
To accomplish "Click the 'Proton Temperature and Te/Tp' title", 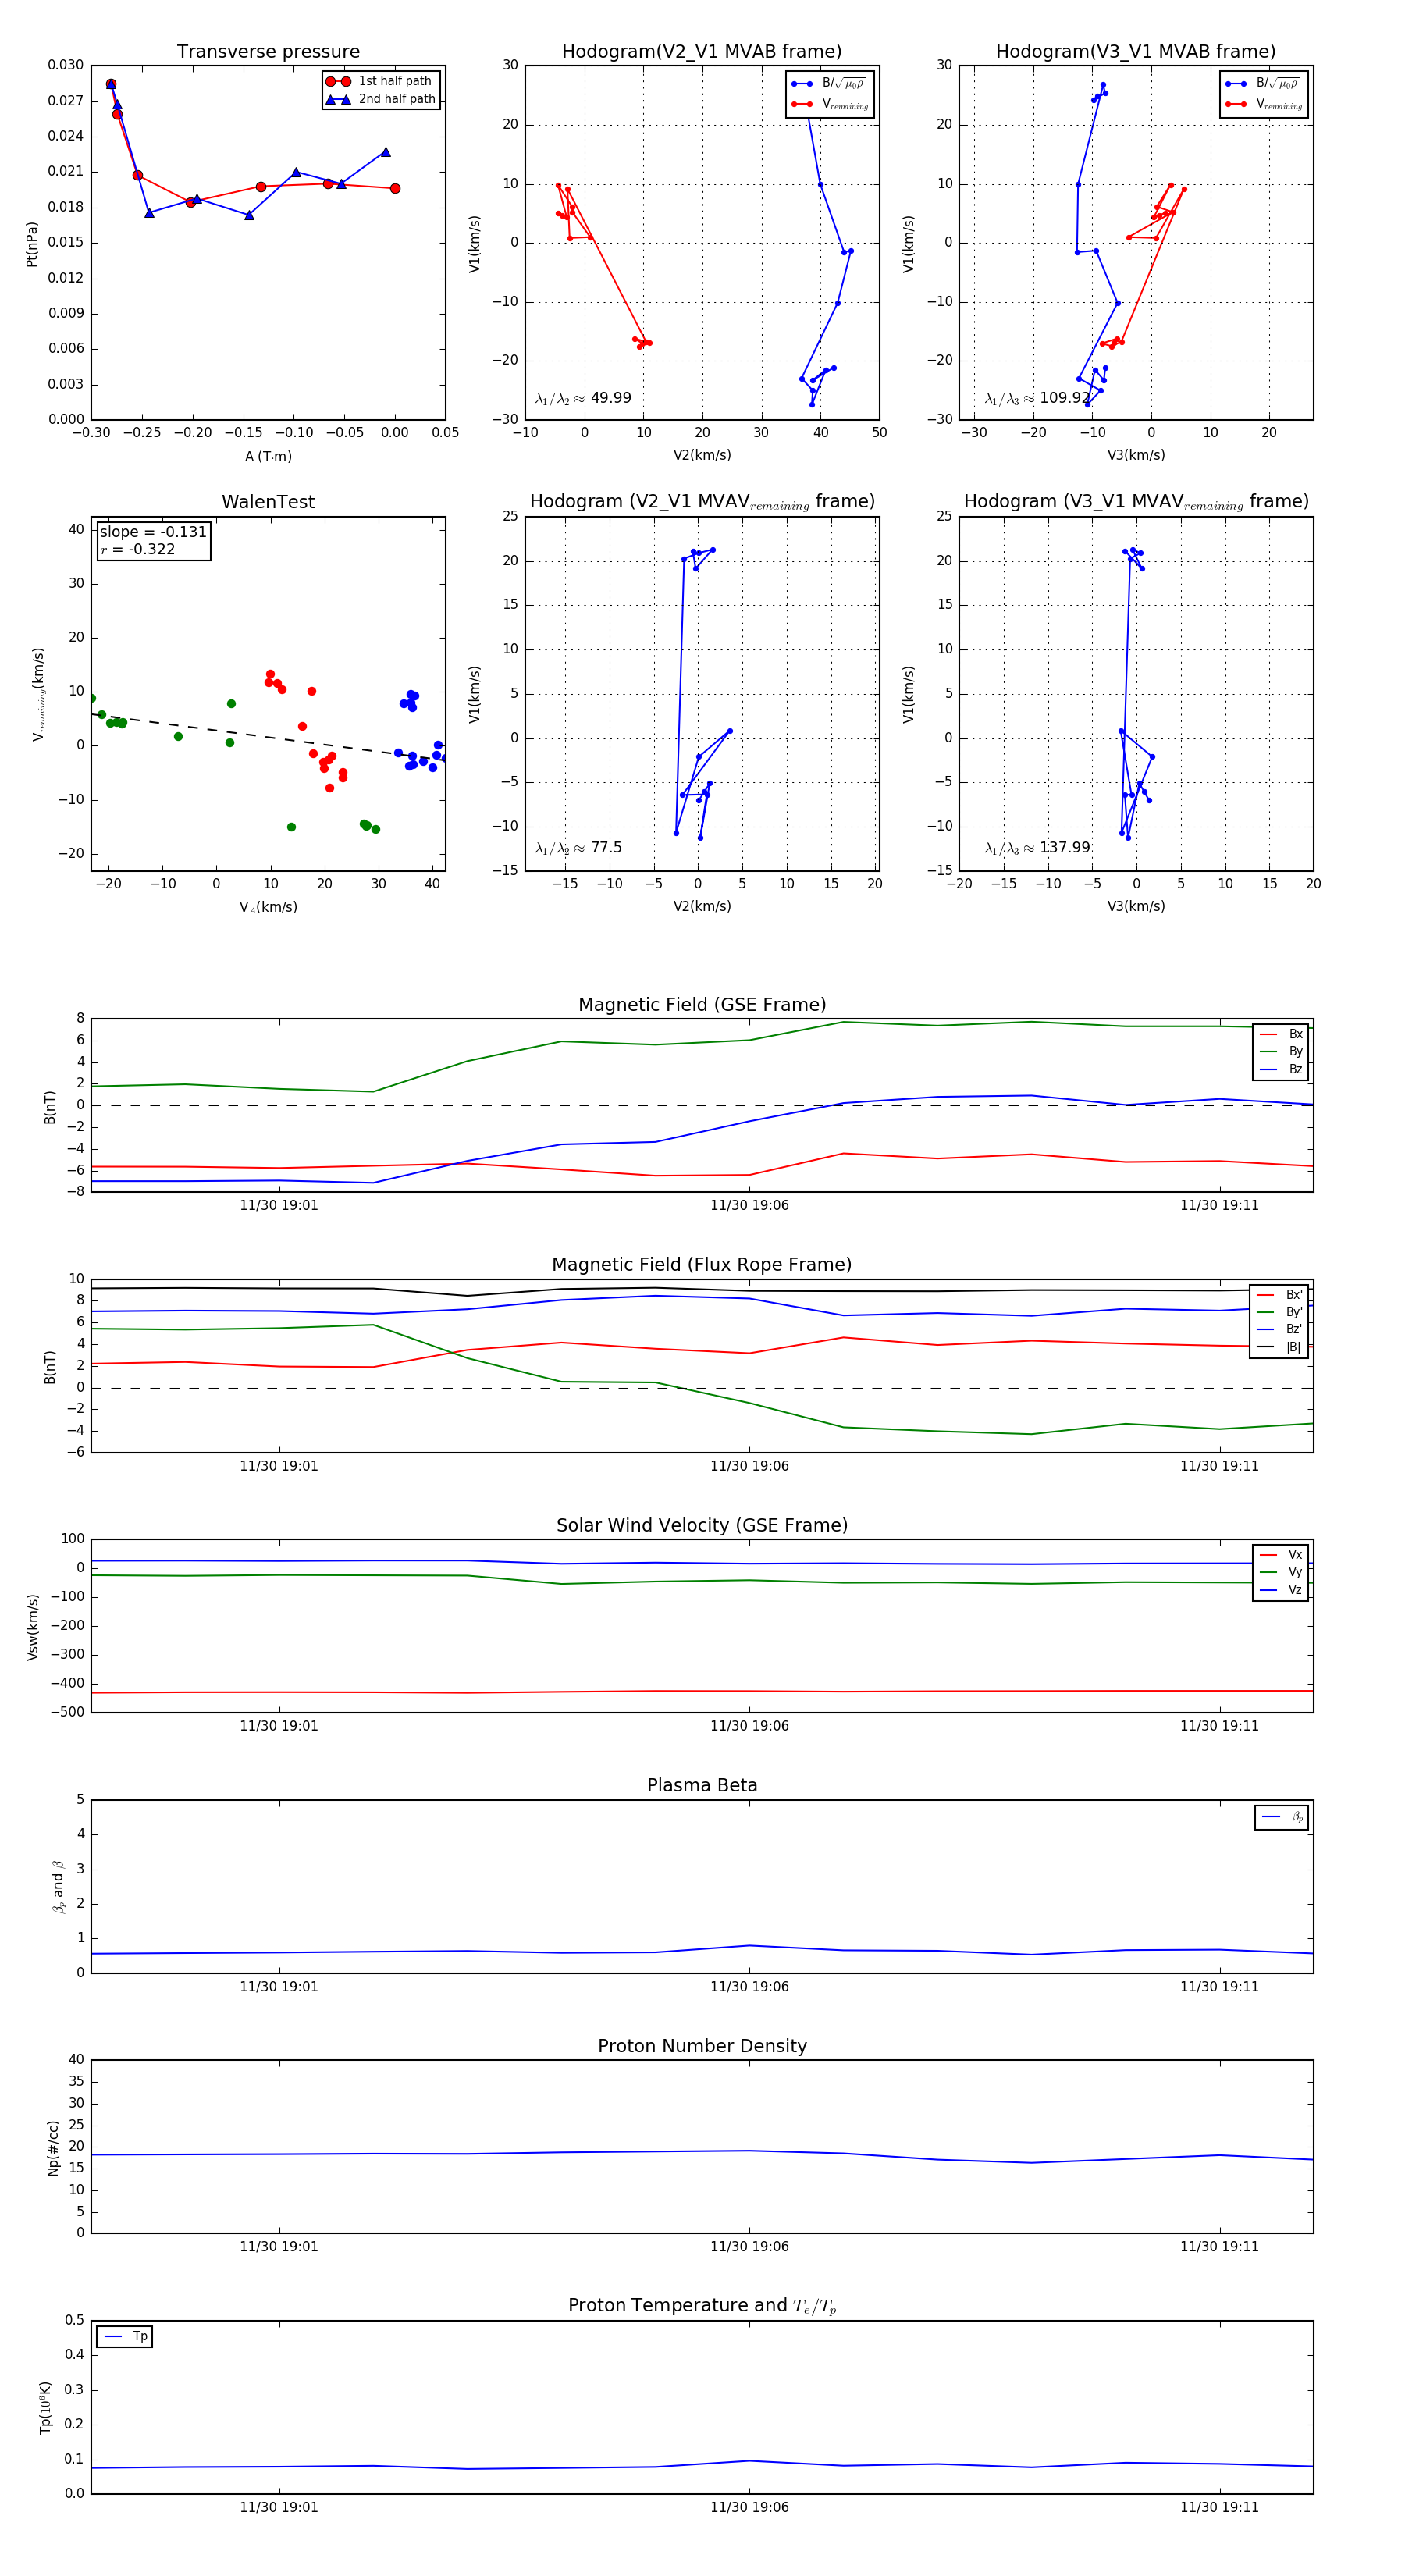I will pos(702,2306).
